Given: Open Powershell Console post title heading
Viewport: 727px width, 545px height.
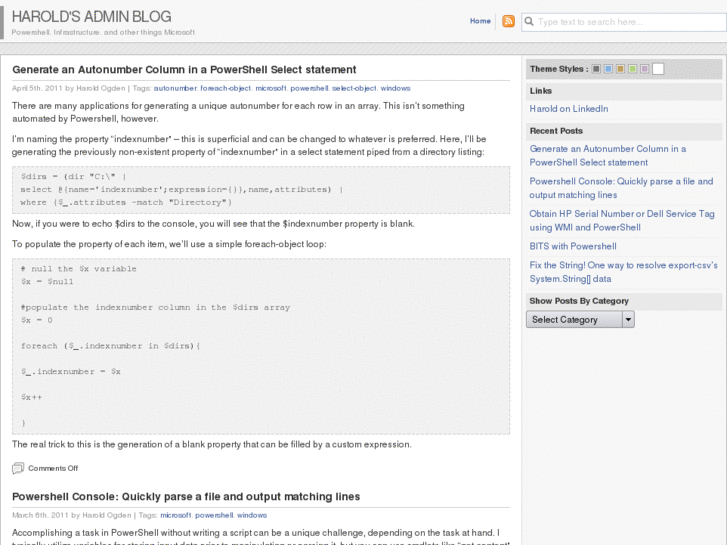Looking at the screenshot, I should pos(186,496).
